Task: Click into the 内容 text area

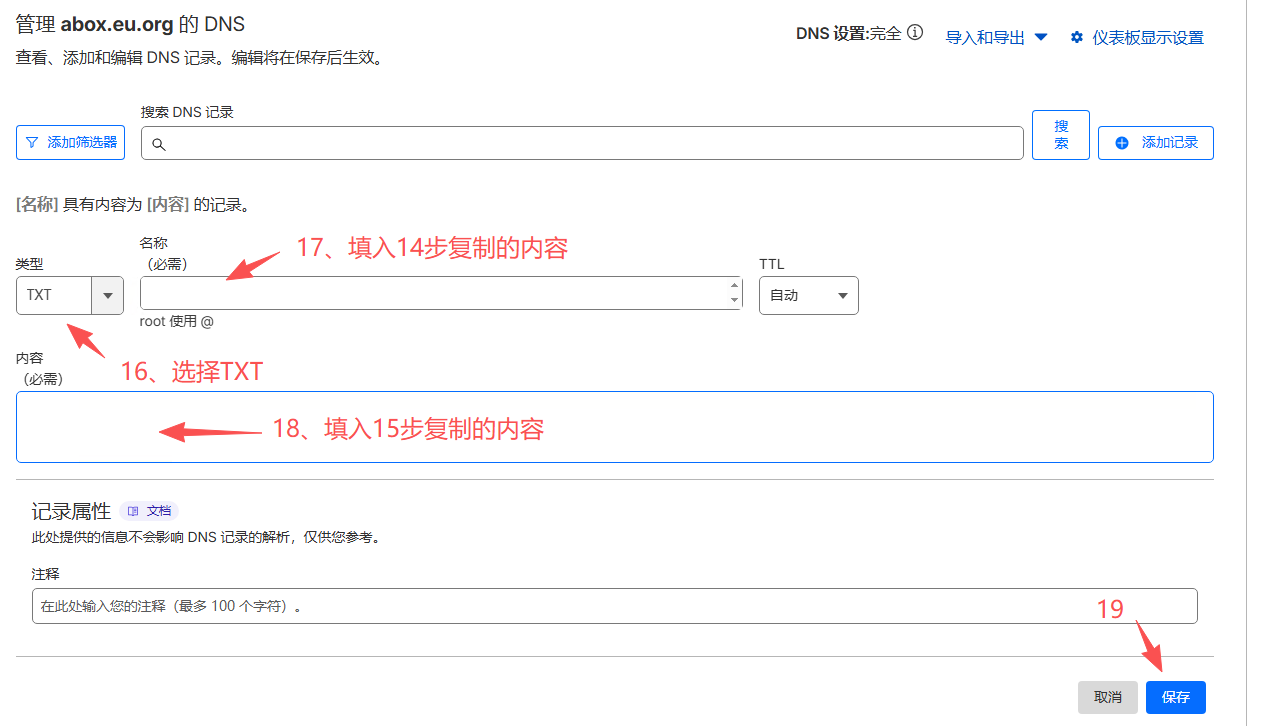Action: tap(614, 427)
